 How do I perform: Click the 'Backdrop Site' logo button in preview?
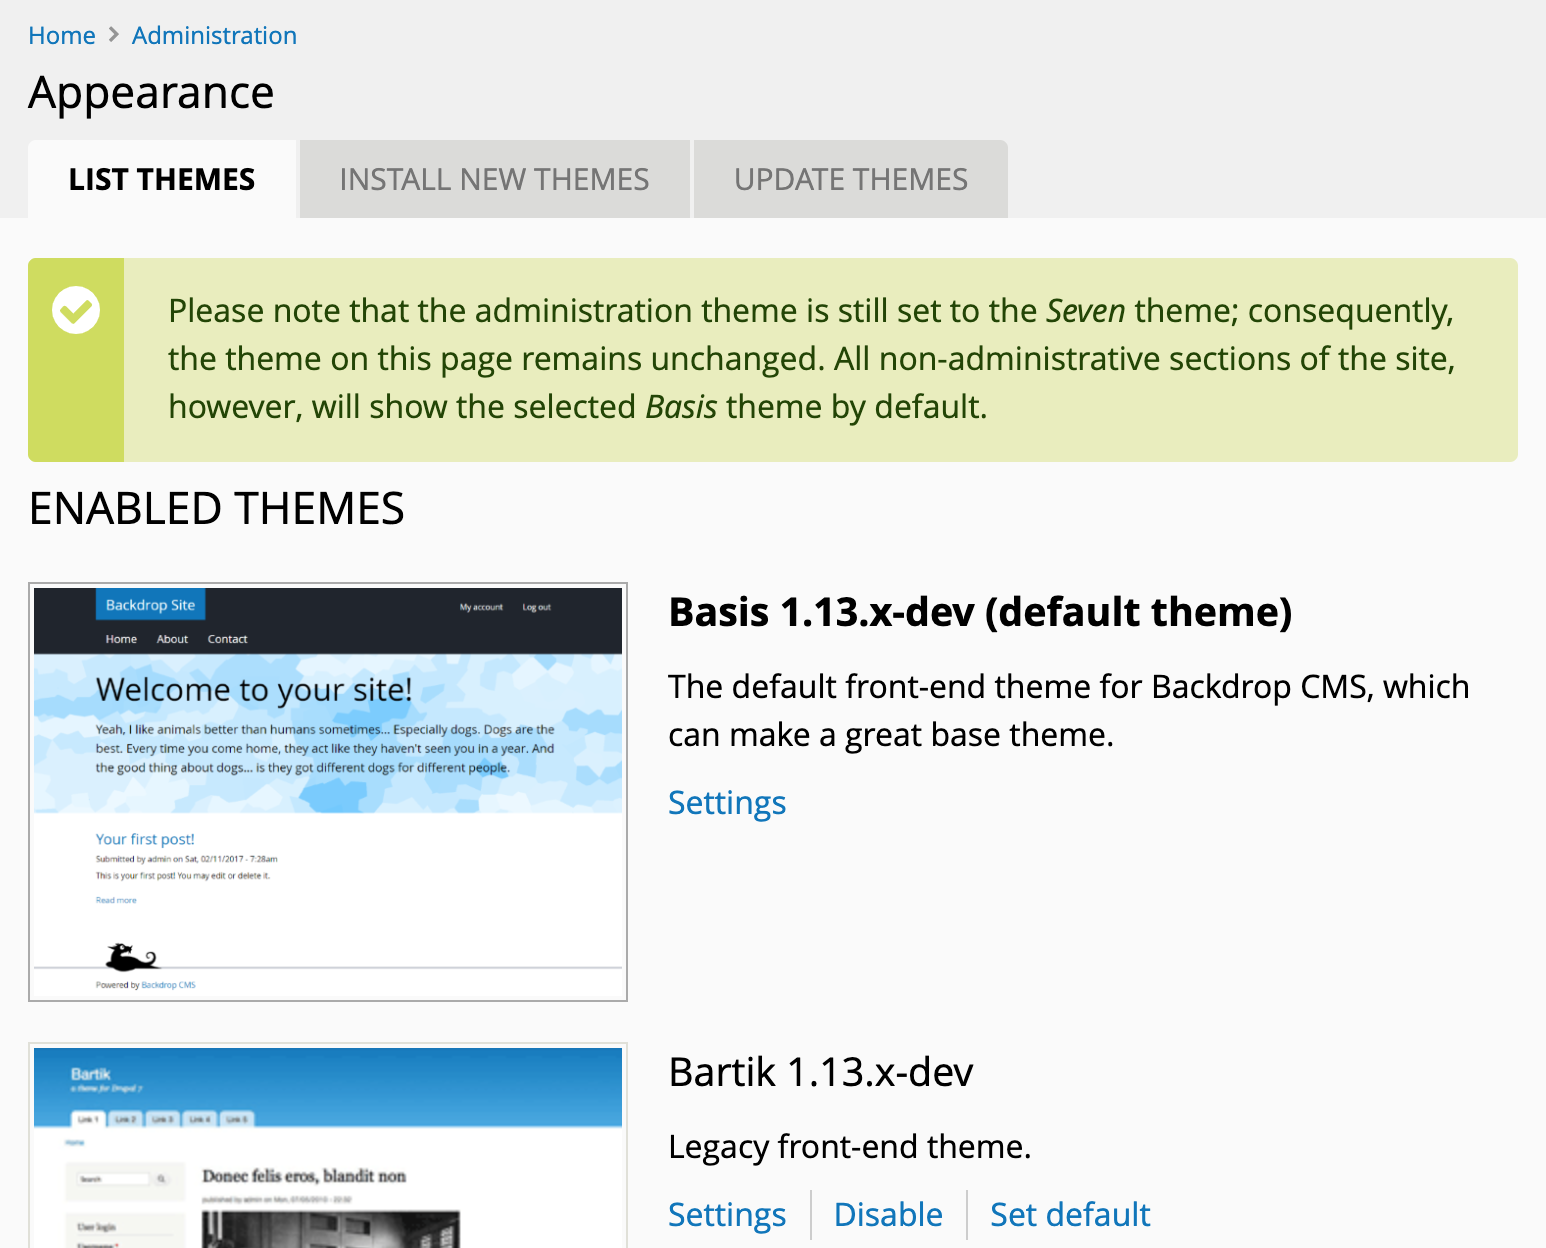pyautogui.click(x=150, y=604)
